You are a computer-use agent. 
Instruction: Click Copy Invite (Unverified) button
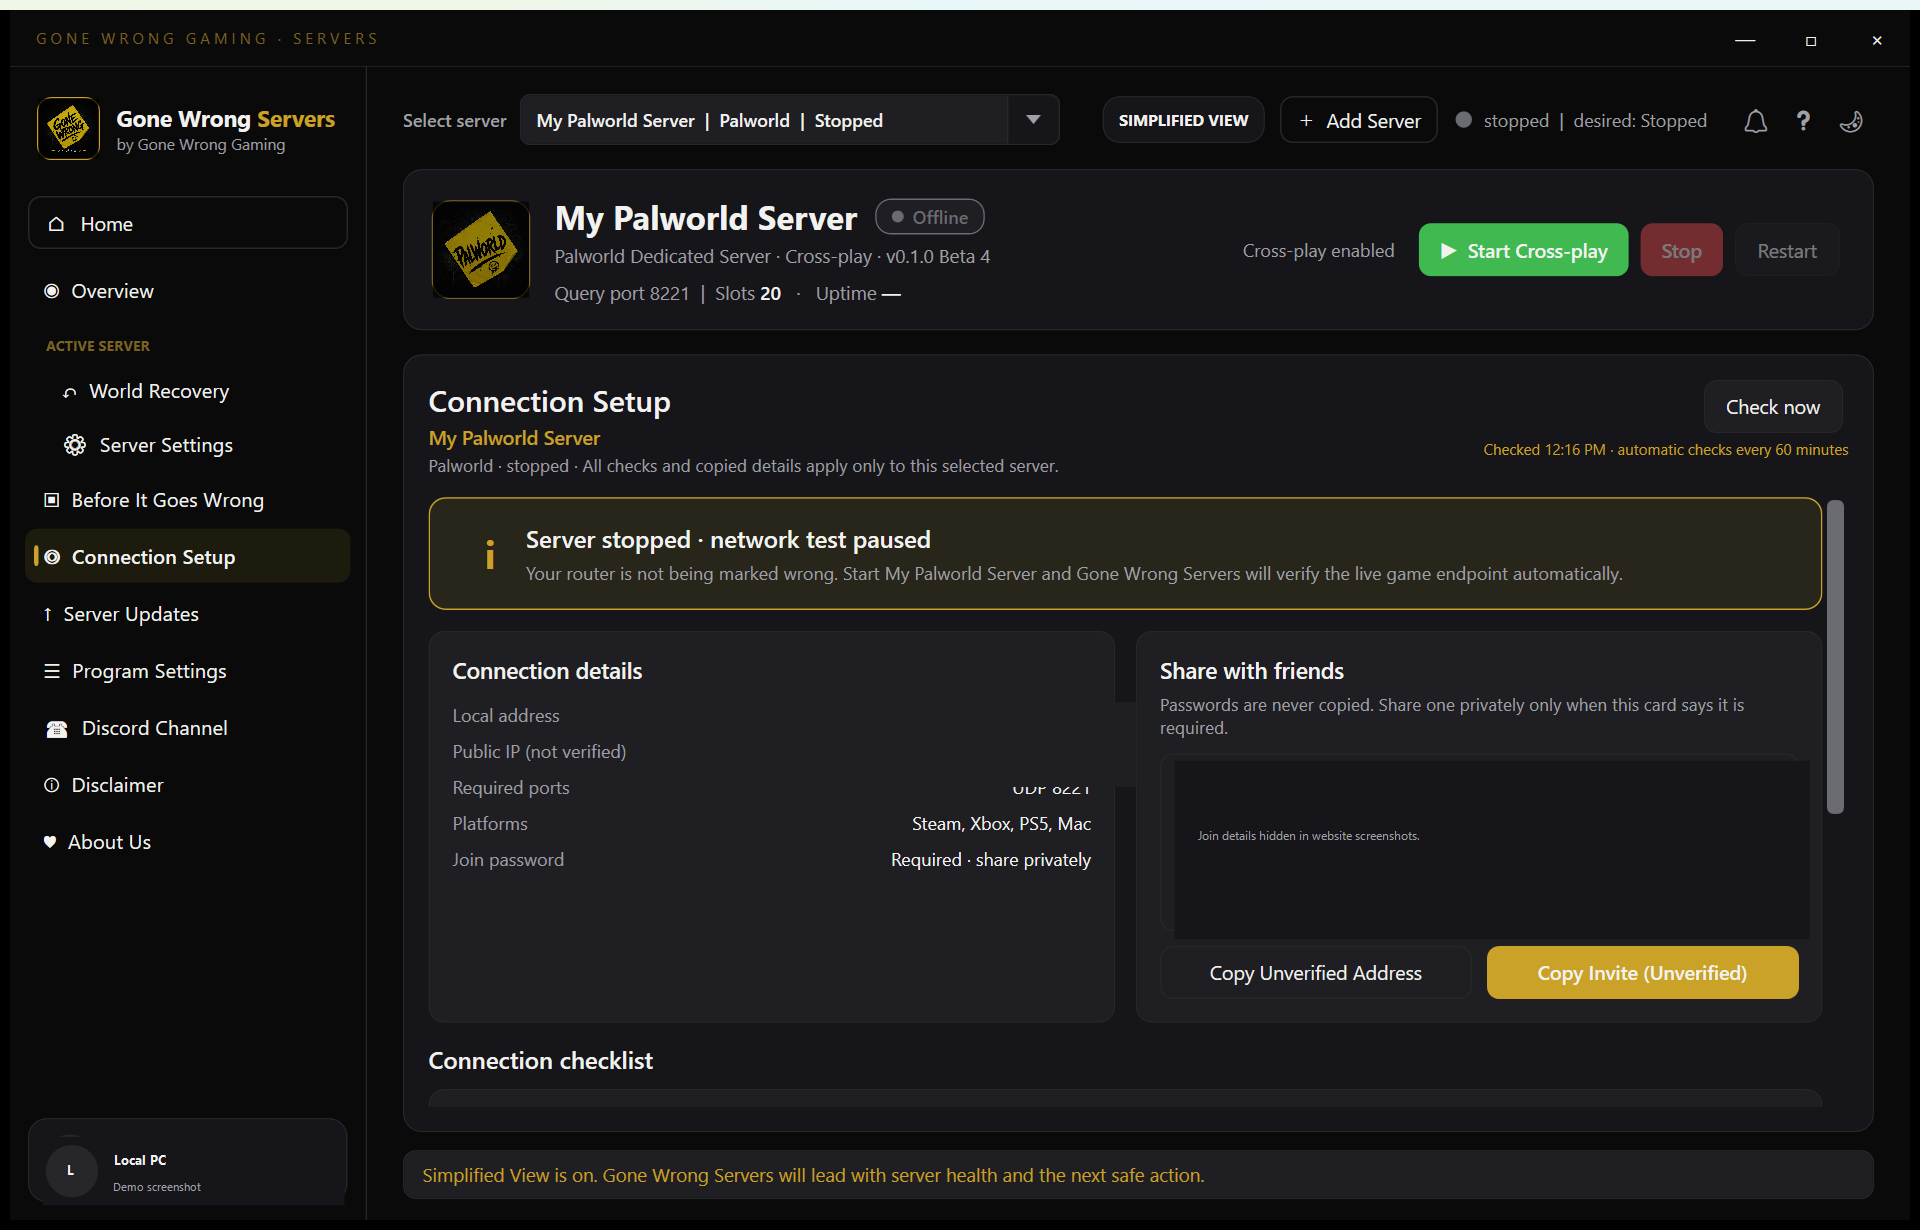[x=1642, y=972]
